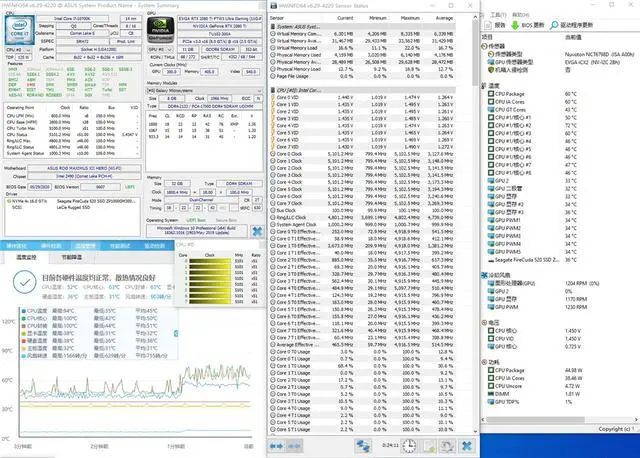
Task: Click the blue X close icon in Sensor Status toolbar
Action: (467, 446)
